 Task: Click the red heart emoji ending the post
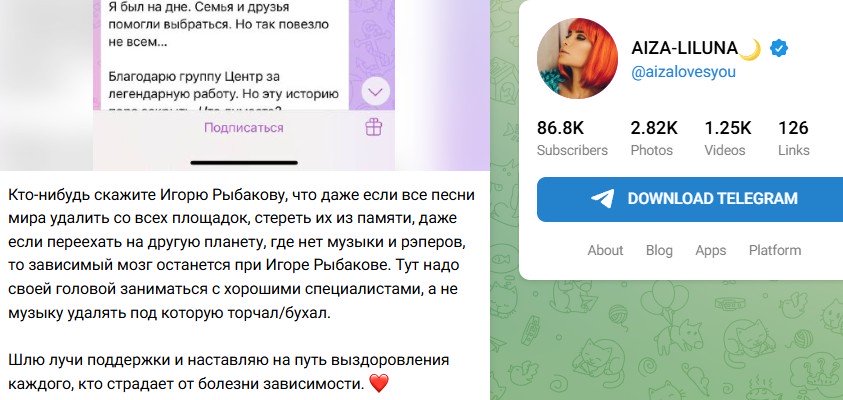point(380,383)
